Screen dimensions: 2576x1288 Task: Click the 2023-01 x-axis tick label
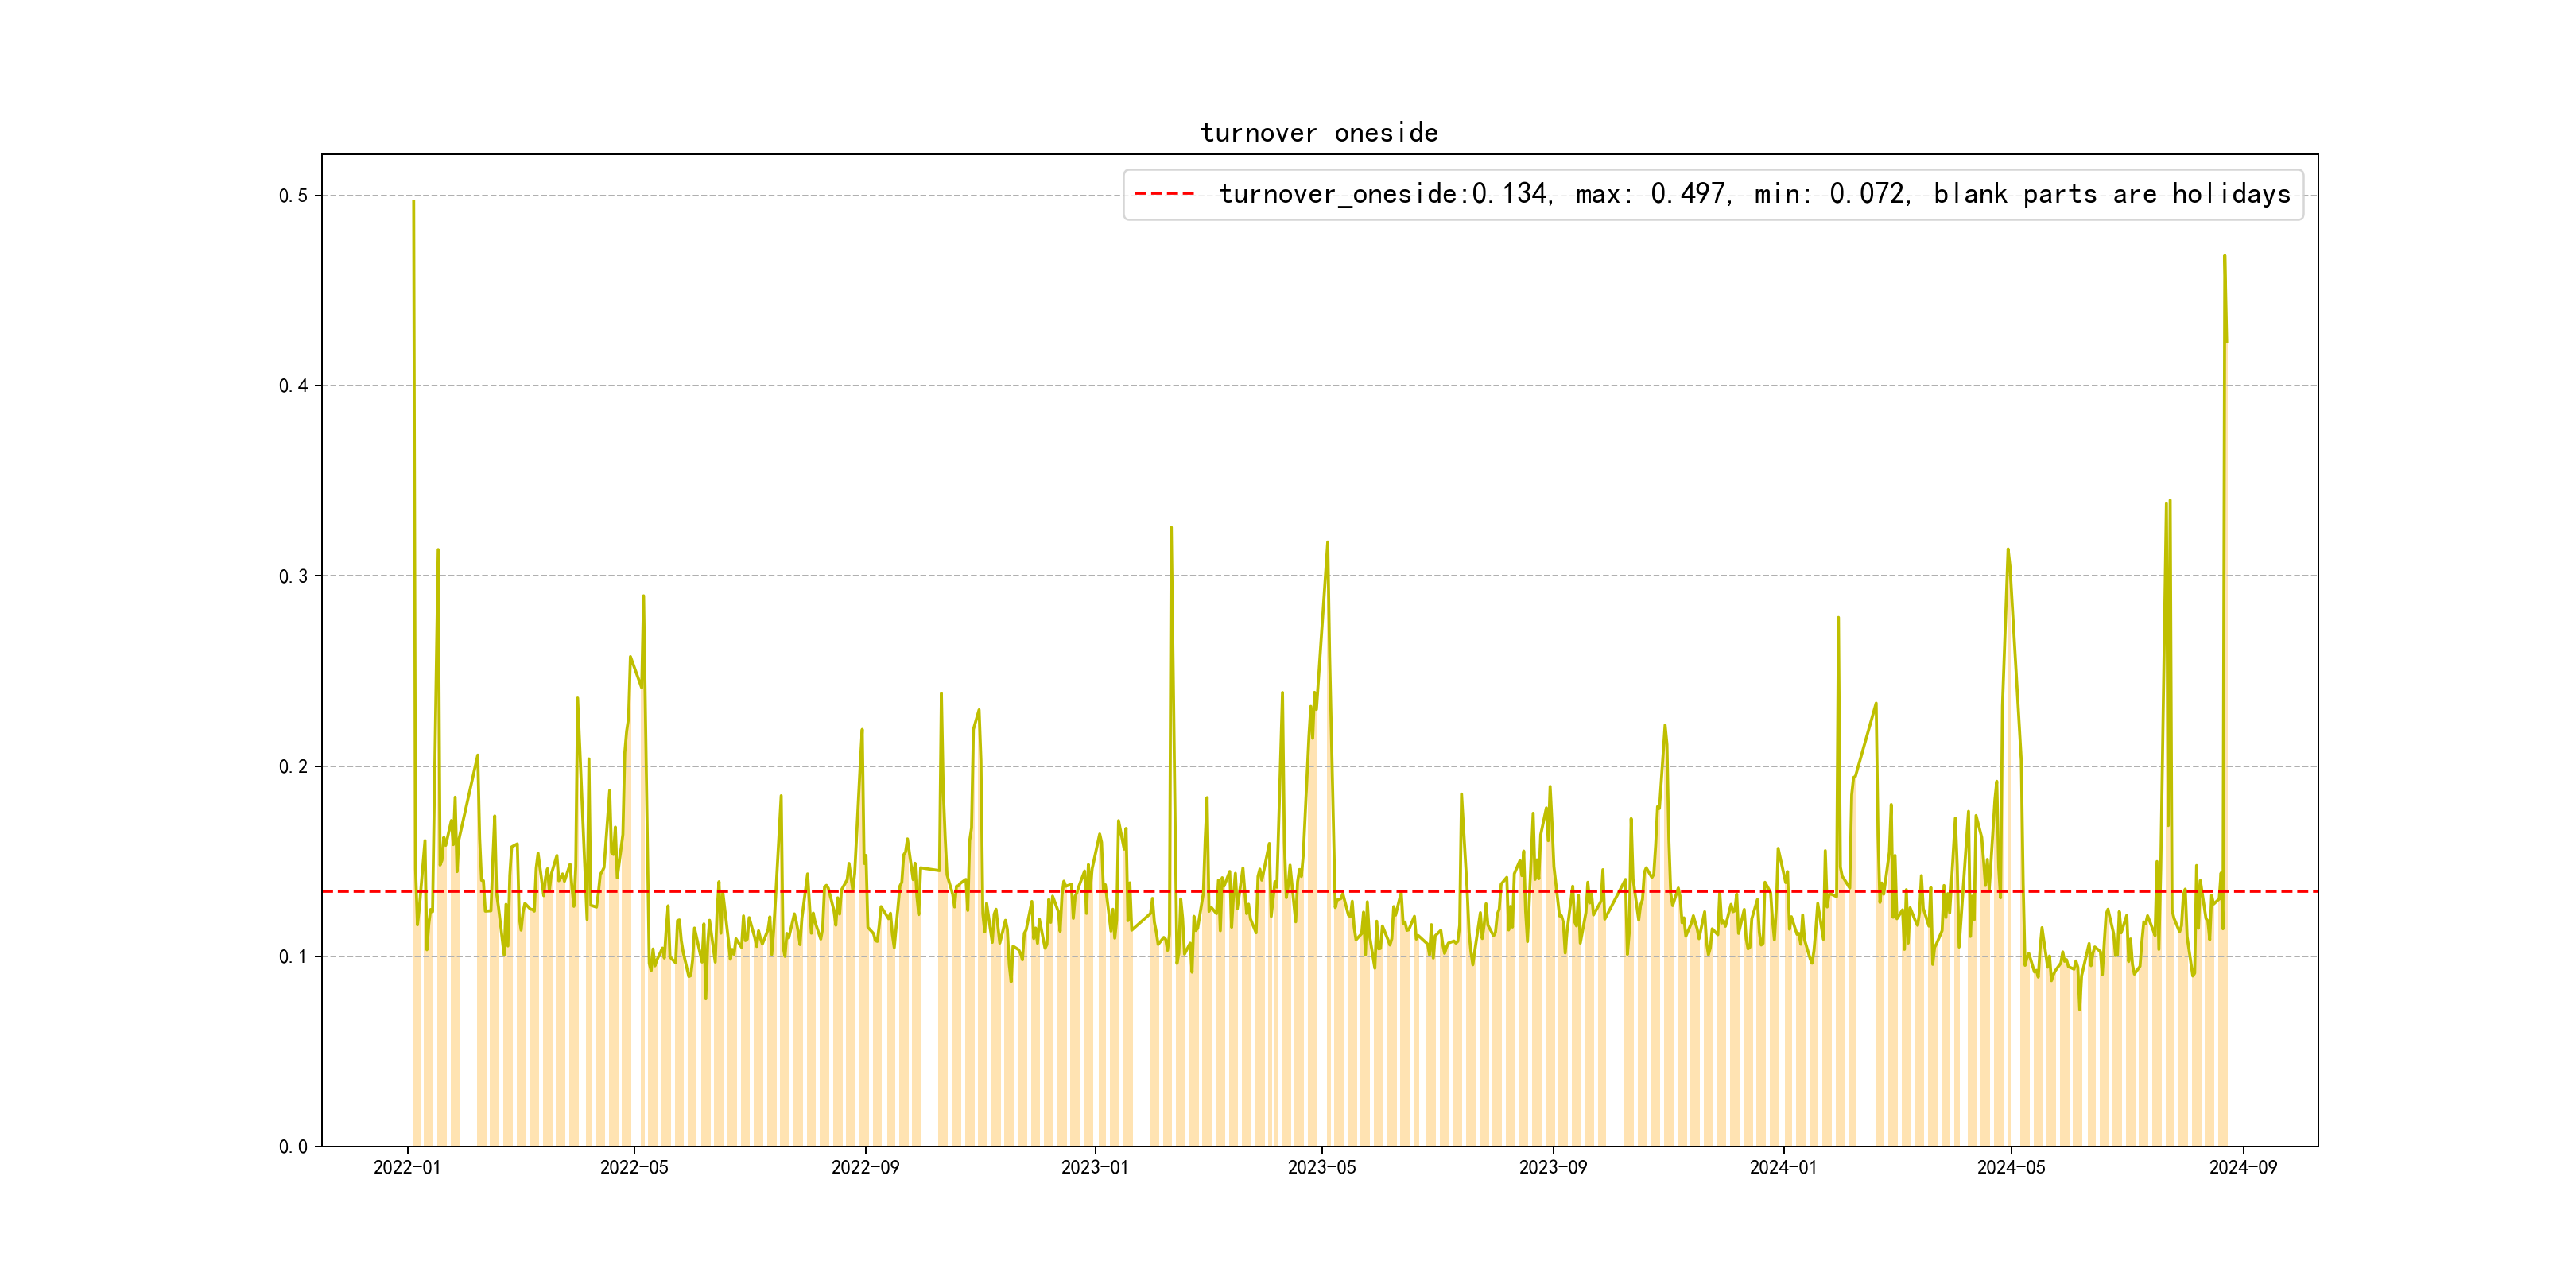(x=1094, y=1168)
